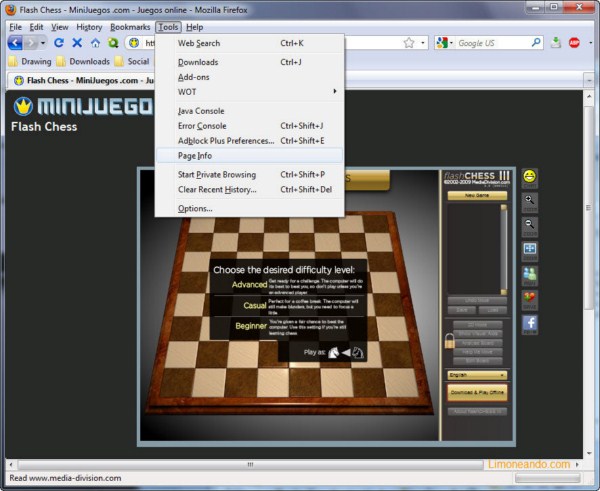Open the Help menu
This screenshot has height=491, width=600.
[x=194, y=27]
